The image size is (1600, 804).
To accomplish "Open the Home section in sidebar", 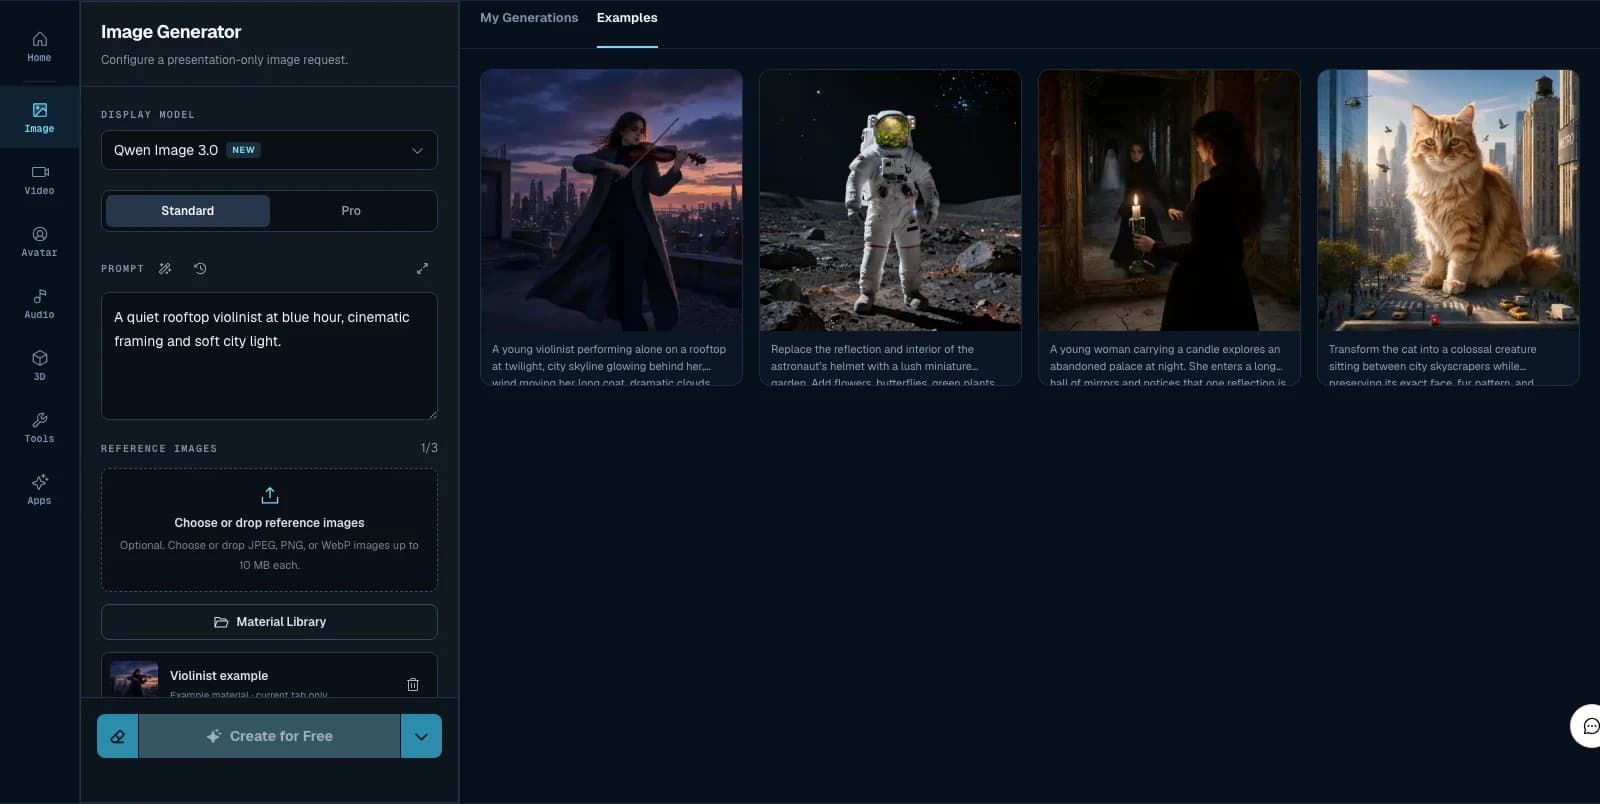I will click(x=39, y=47).
